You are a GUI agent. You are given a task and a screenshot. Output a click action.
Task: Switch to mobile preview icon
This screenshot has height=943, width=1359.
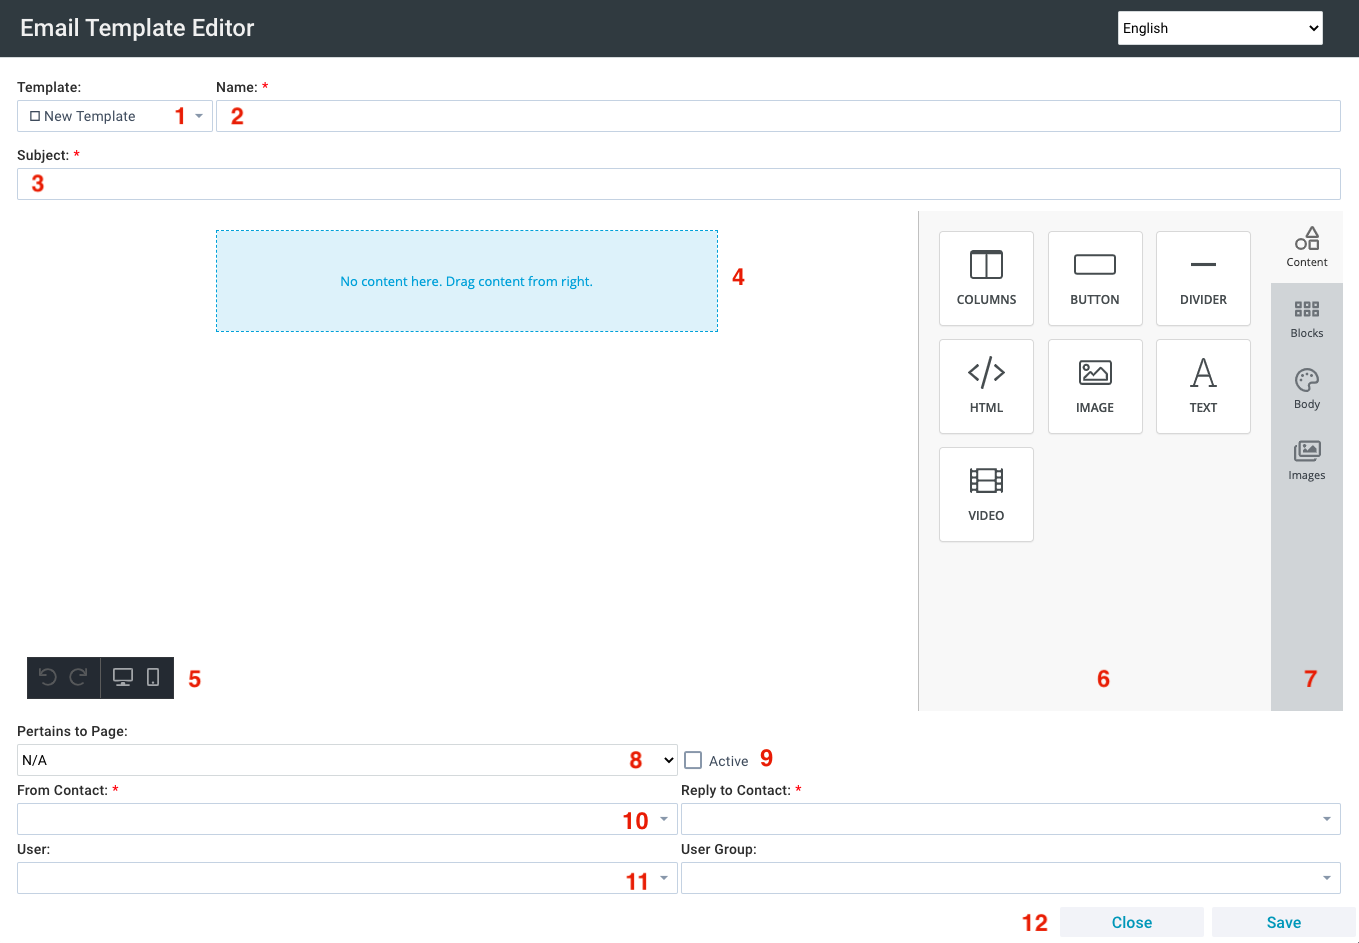pyautogui.click(x=153, y=677)
